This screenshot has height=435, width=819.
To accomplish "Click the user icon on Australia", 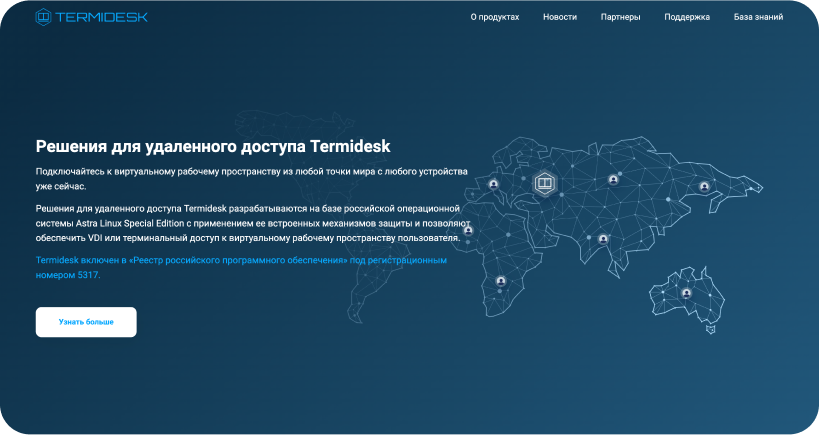I will coord(686,293).
